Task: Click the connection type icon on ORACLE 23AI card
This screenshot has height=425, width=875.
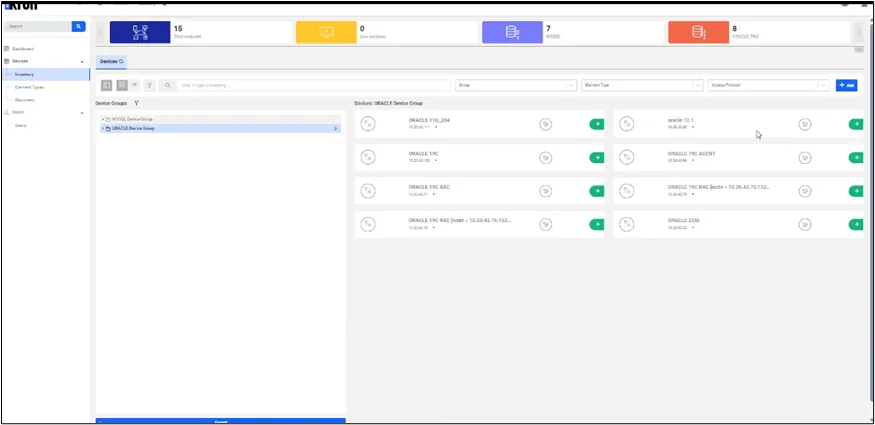Action: (x=805, y=225)
